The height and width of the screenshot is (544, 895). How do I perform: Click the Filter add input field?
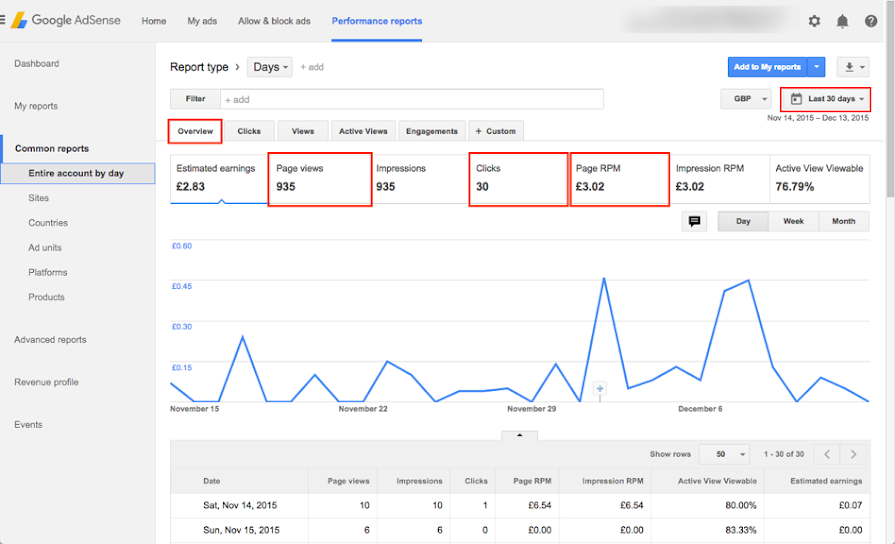pyautogui.click(x=412, y=99)
